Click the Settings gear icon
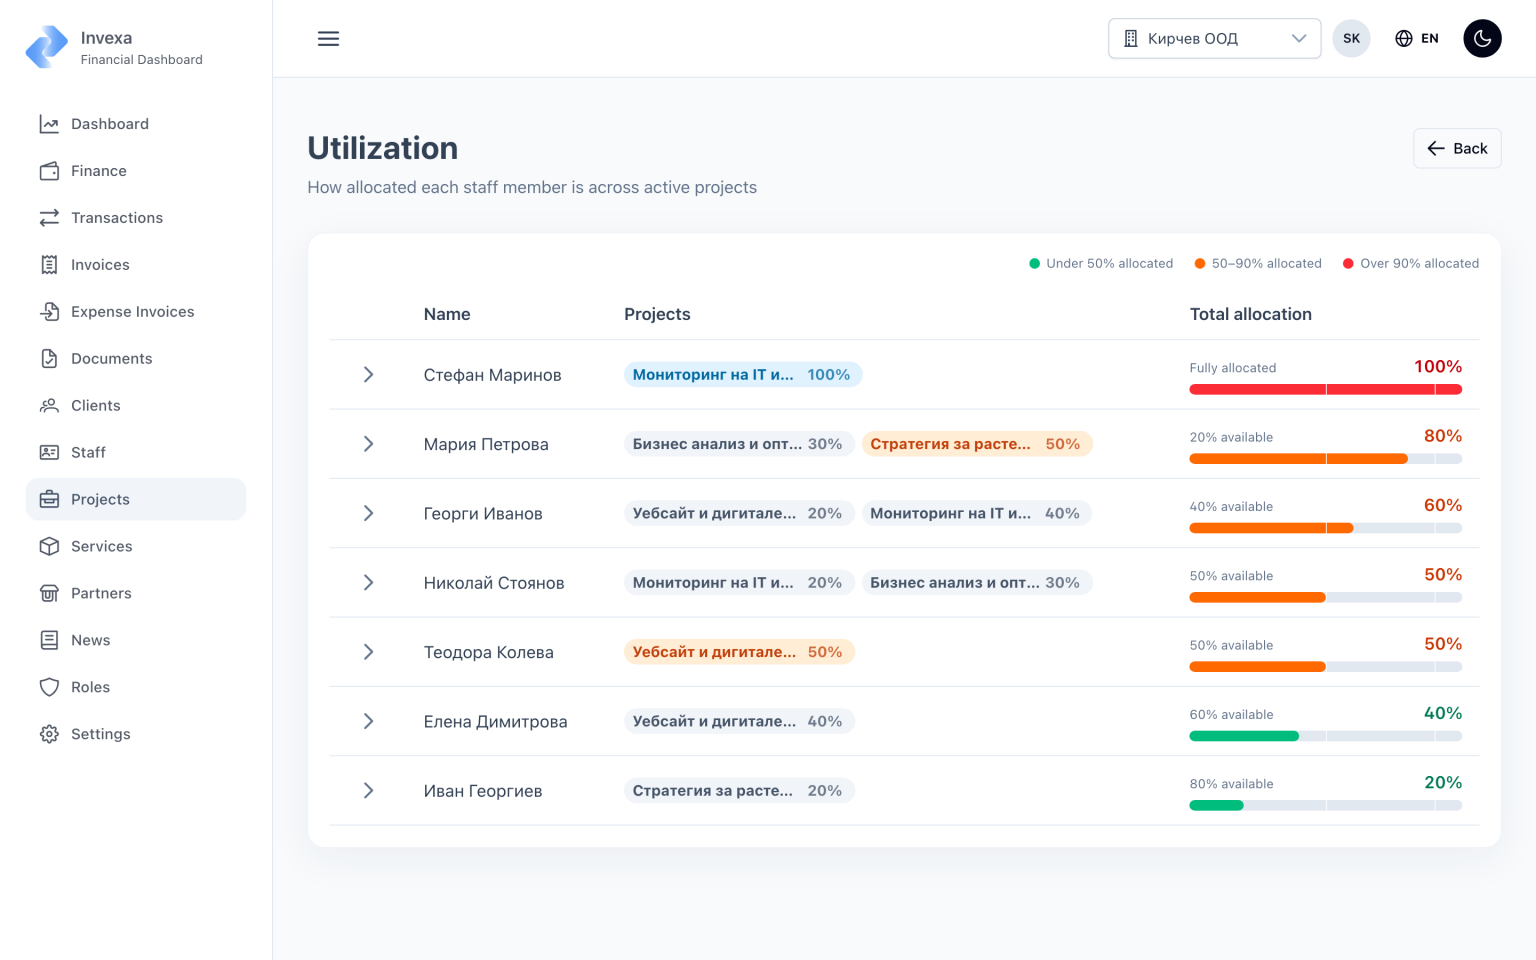This screenshot has width=1536, height=960. click(x=49, y=735)
